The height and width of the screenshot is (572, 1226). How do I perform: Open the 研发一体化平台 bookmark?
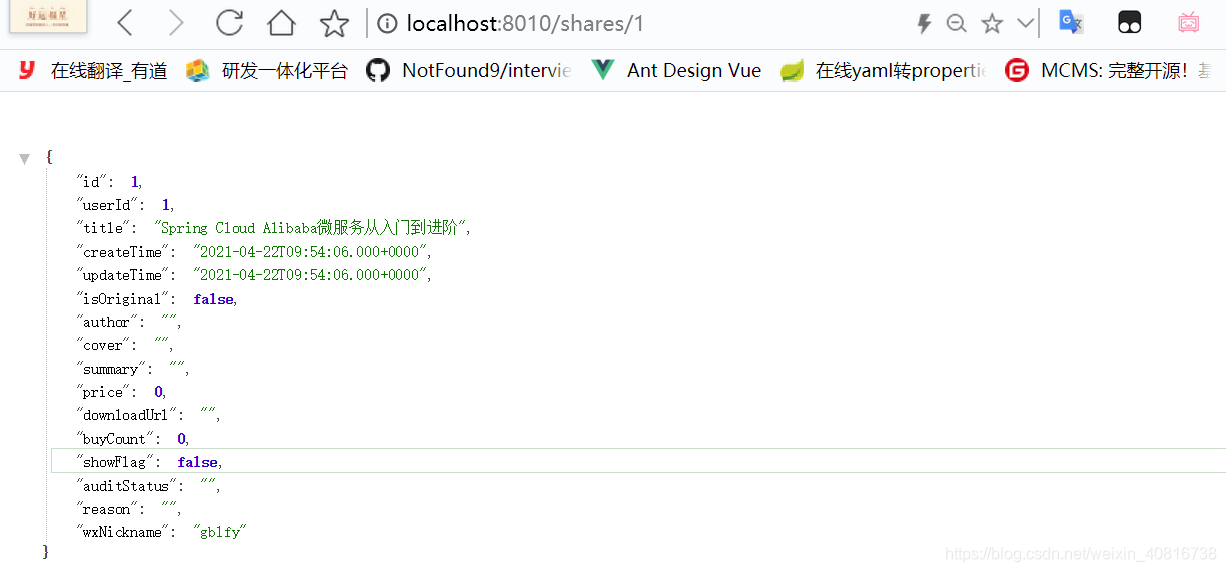tap(267, 70)
